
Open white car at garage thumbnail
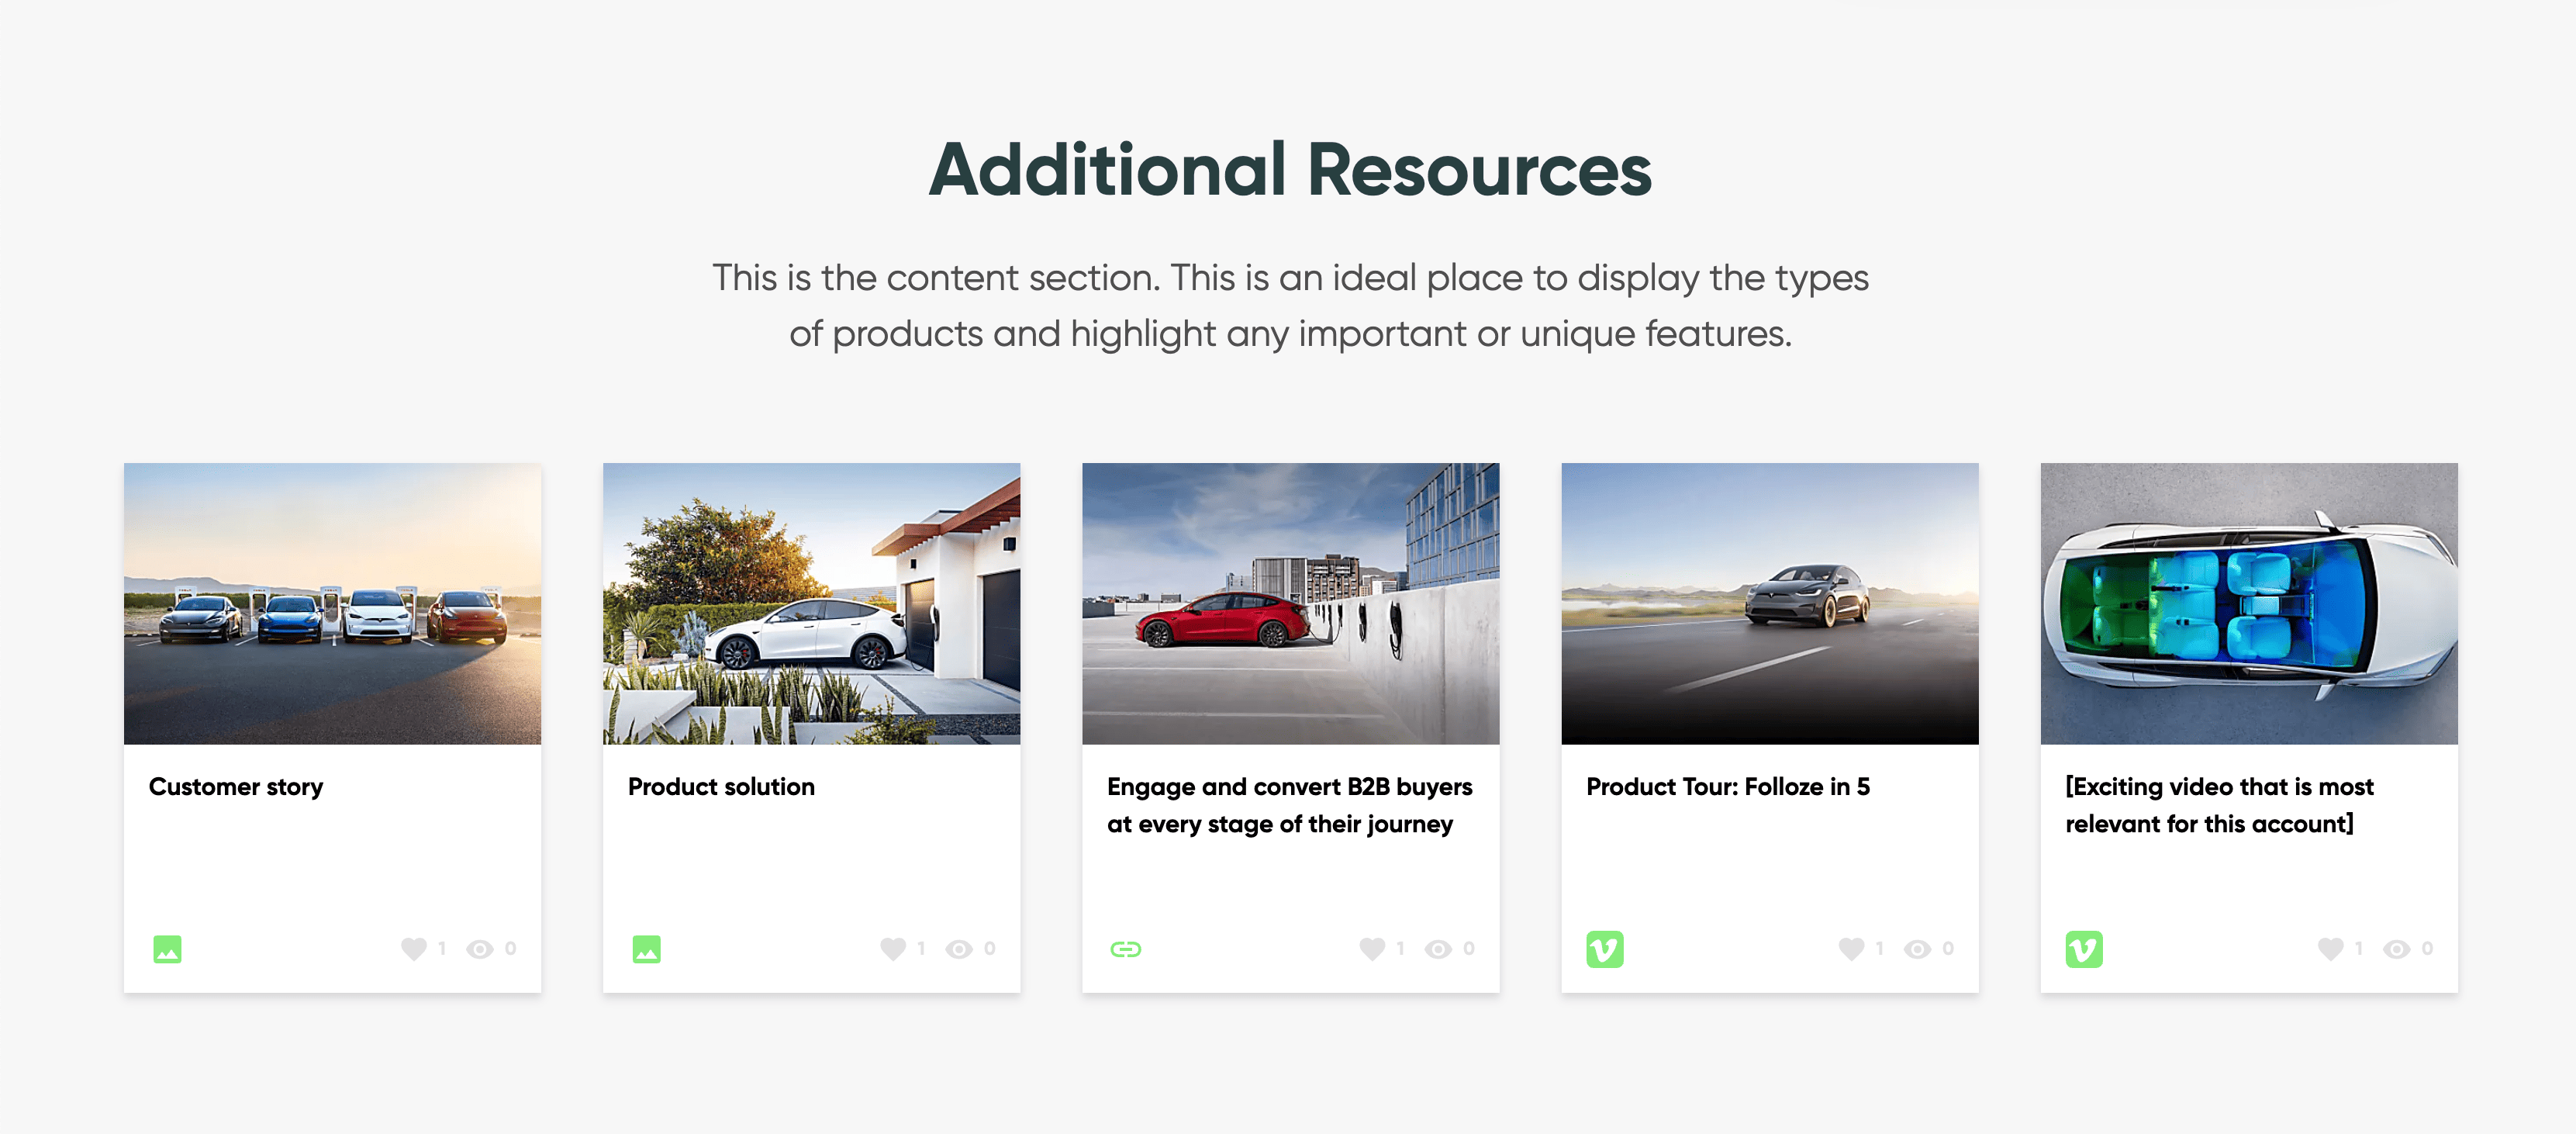click(x=811, y=603)
